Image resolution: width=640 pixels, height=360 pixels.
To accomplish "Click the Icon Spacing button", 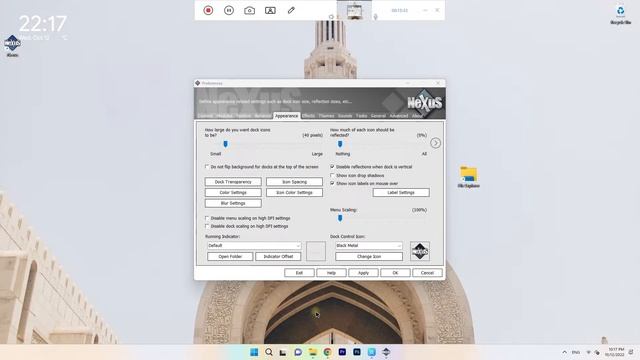I will [294, 182].
